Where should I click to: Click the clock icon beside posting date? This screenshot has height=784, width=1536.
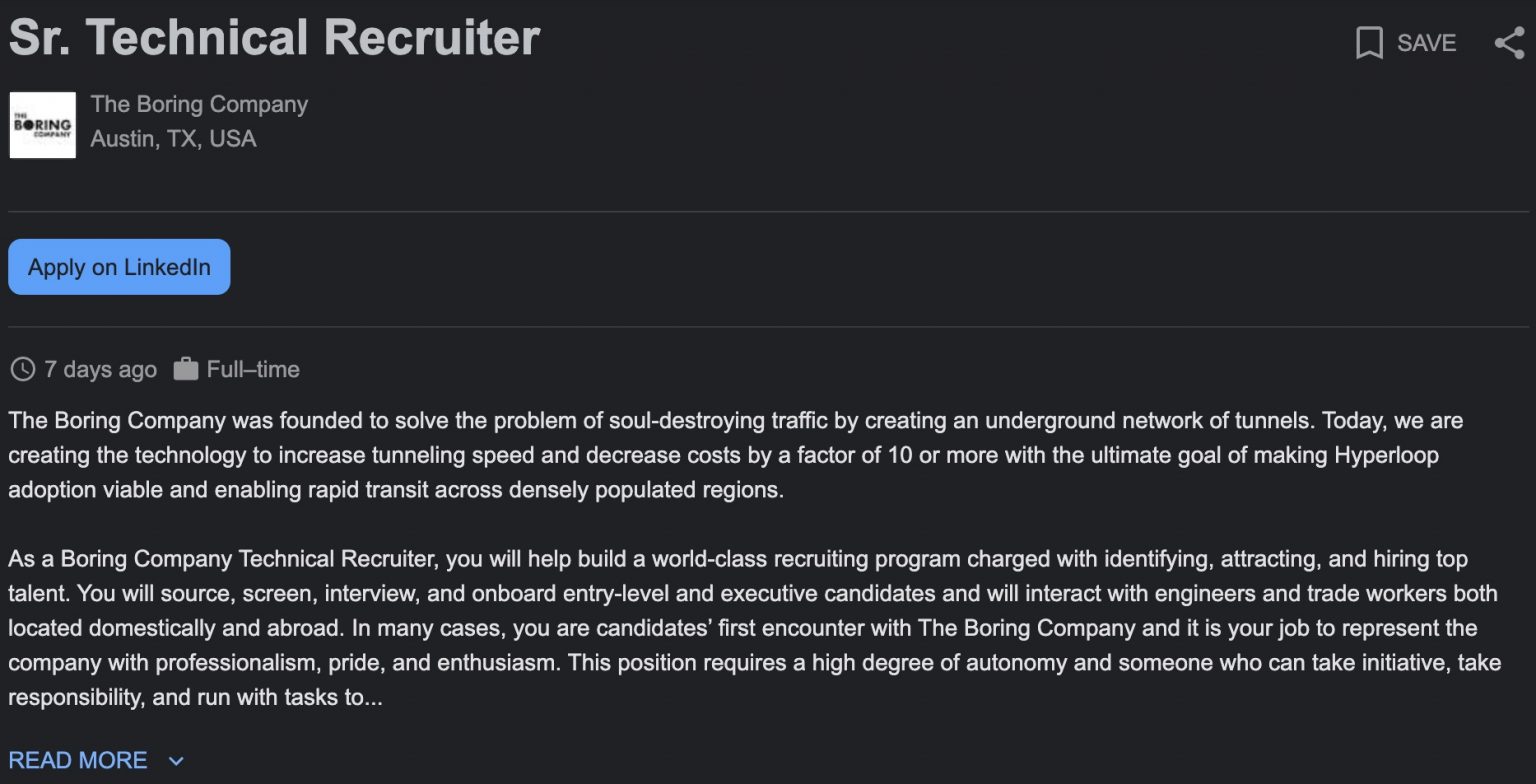coord(22,370)
